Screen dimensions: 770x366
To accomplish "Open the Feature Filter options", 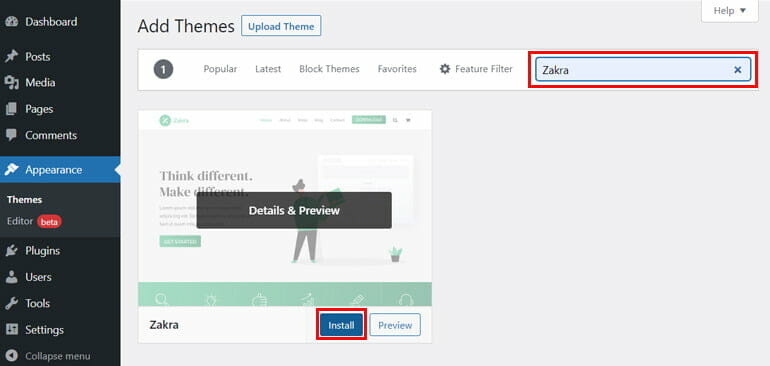I will point(476,69).
